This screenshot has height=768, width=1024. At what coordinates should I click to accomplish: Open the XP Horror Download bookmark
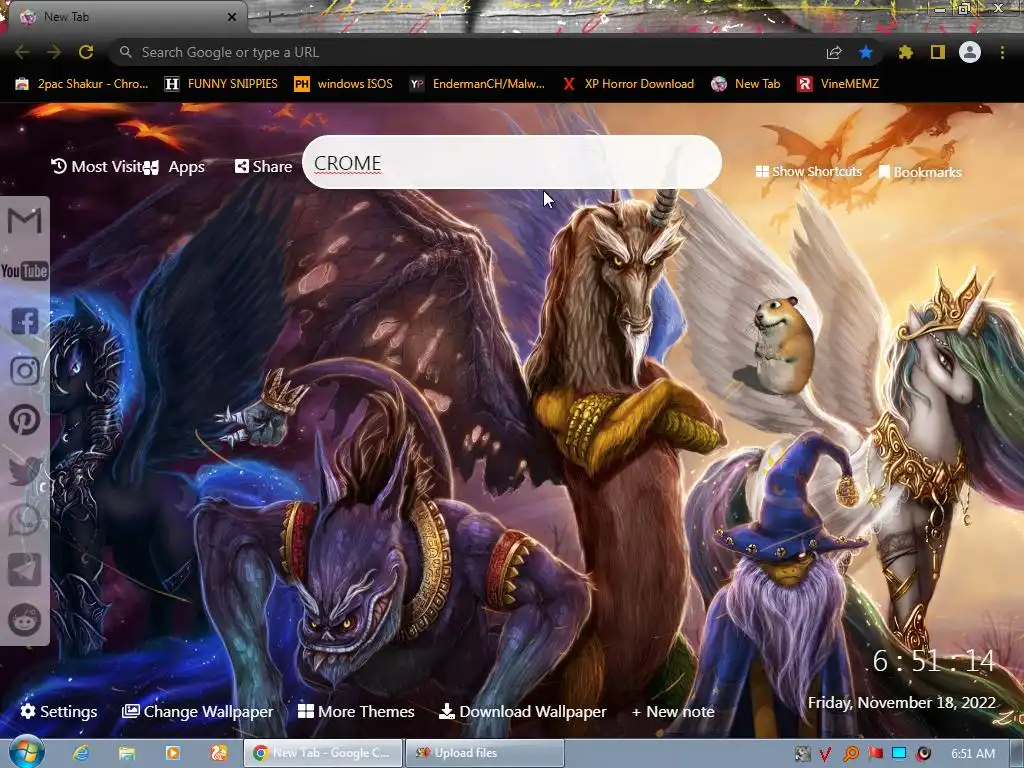pyautogui.click(x=628, y=84)
